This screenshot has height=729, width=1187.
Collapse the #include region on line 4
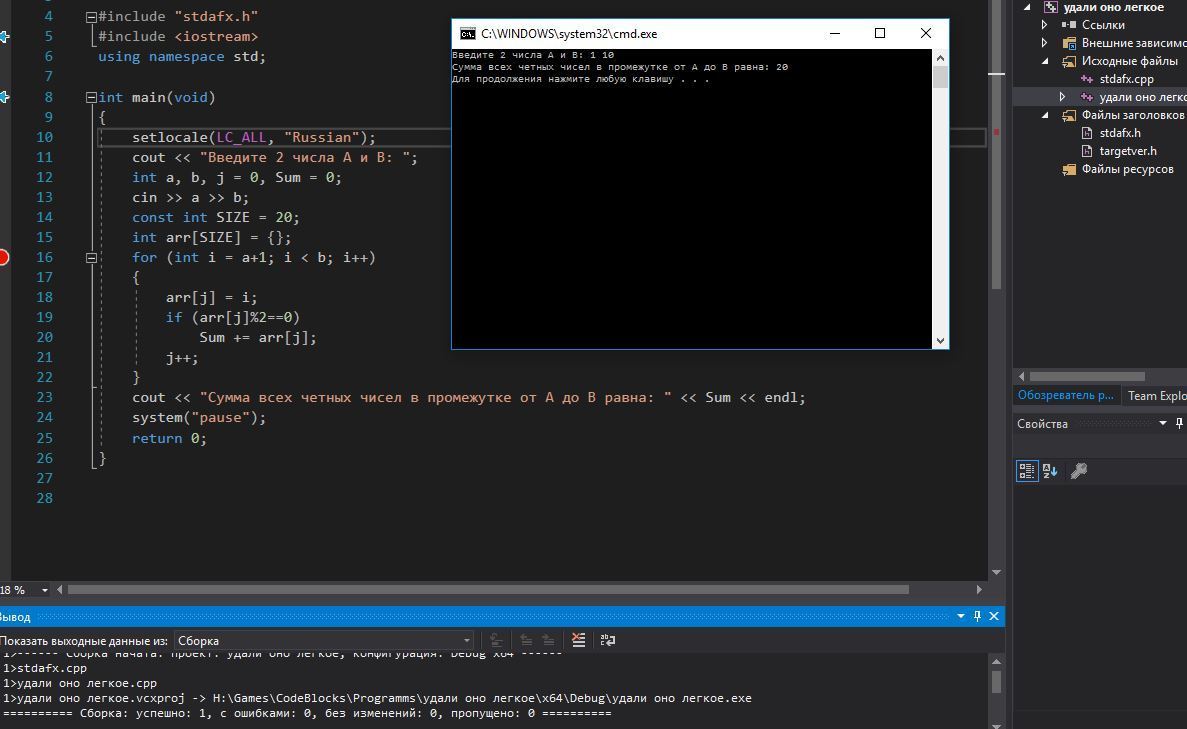91,17
